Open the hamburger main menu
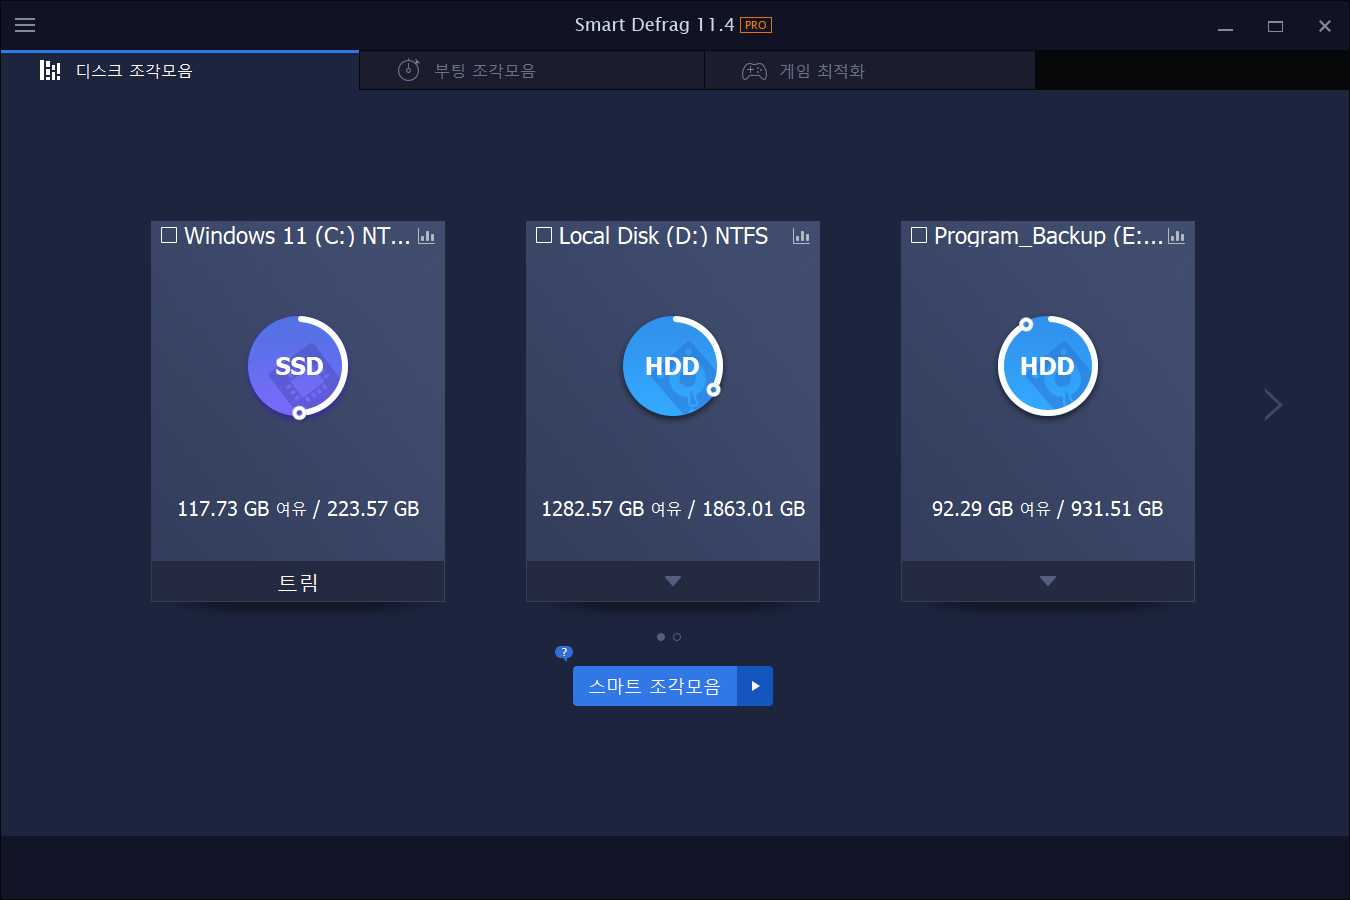This screenshot has width=1350, height=900. click(25, 25)
